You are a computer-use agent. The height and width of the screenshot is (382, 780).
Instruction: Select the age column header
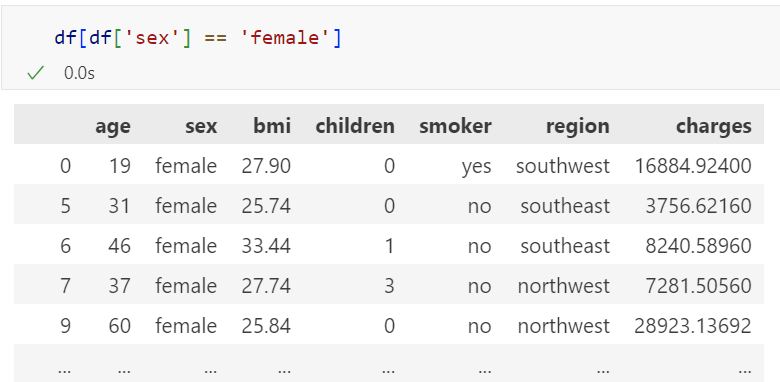[x=113, y=126]
